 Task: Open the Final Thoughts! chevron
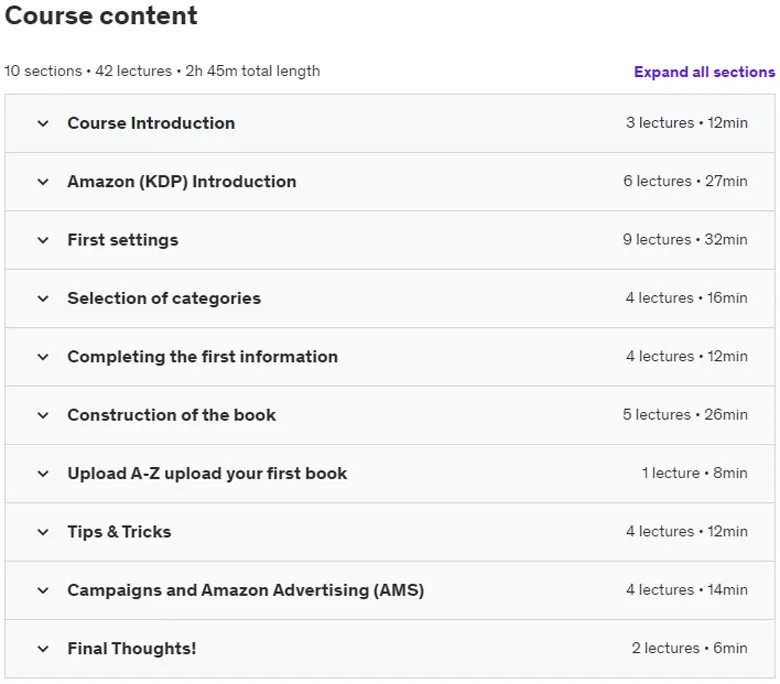pyautogui.click(x=43, y=649)
